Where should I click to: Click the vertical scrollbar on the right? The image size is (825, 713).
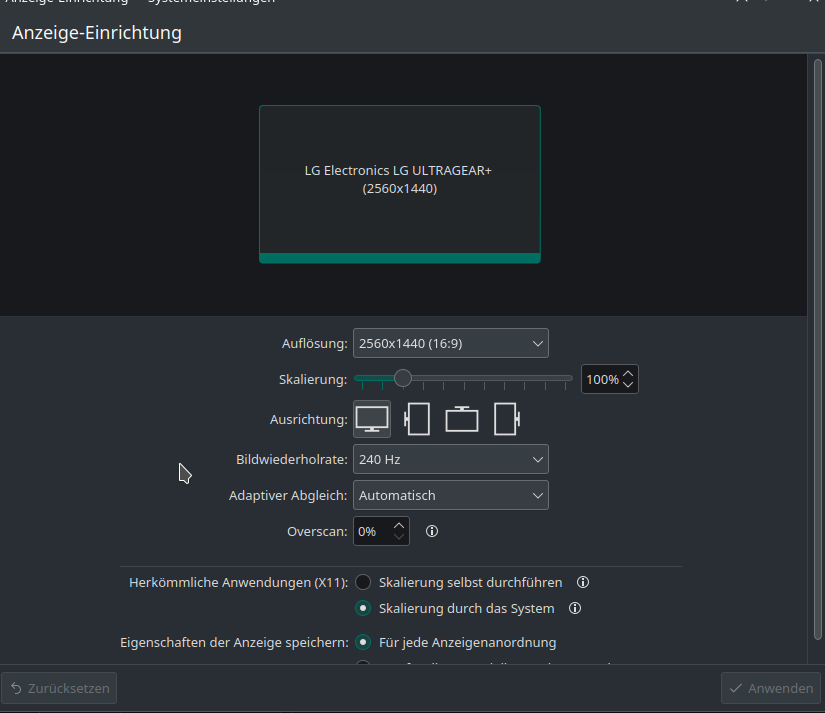pyautogui.click(x=818, y=349)
